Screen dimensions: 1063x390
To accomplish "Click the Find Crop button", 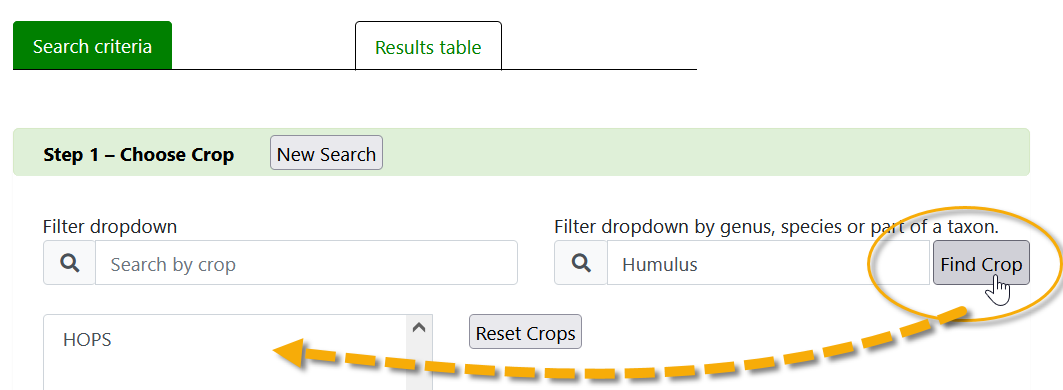I will click(x=981, y=263).
